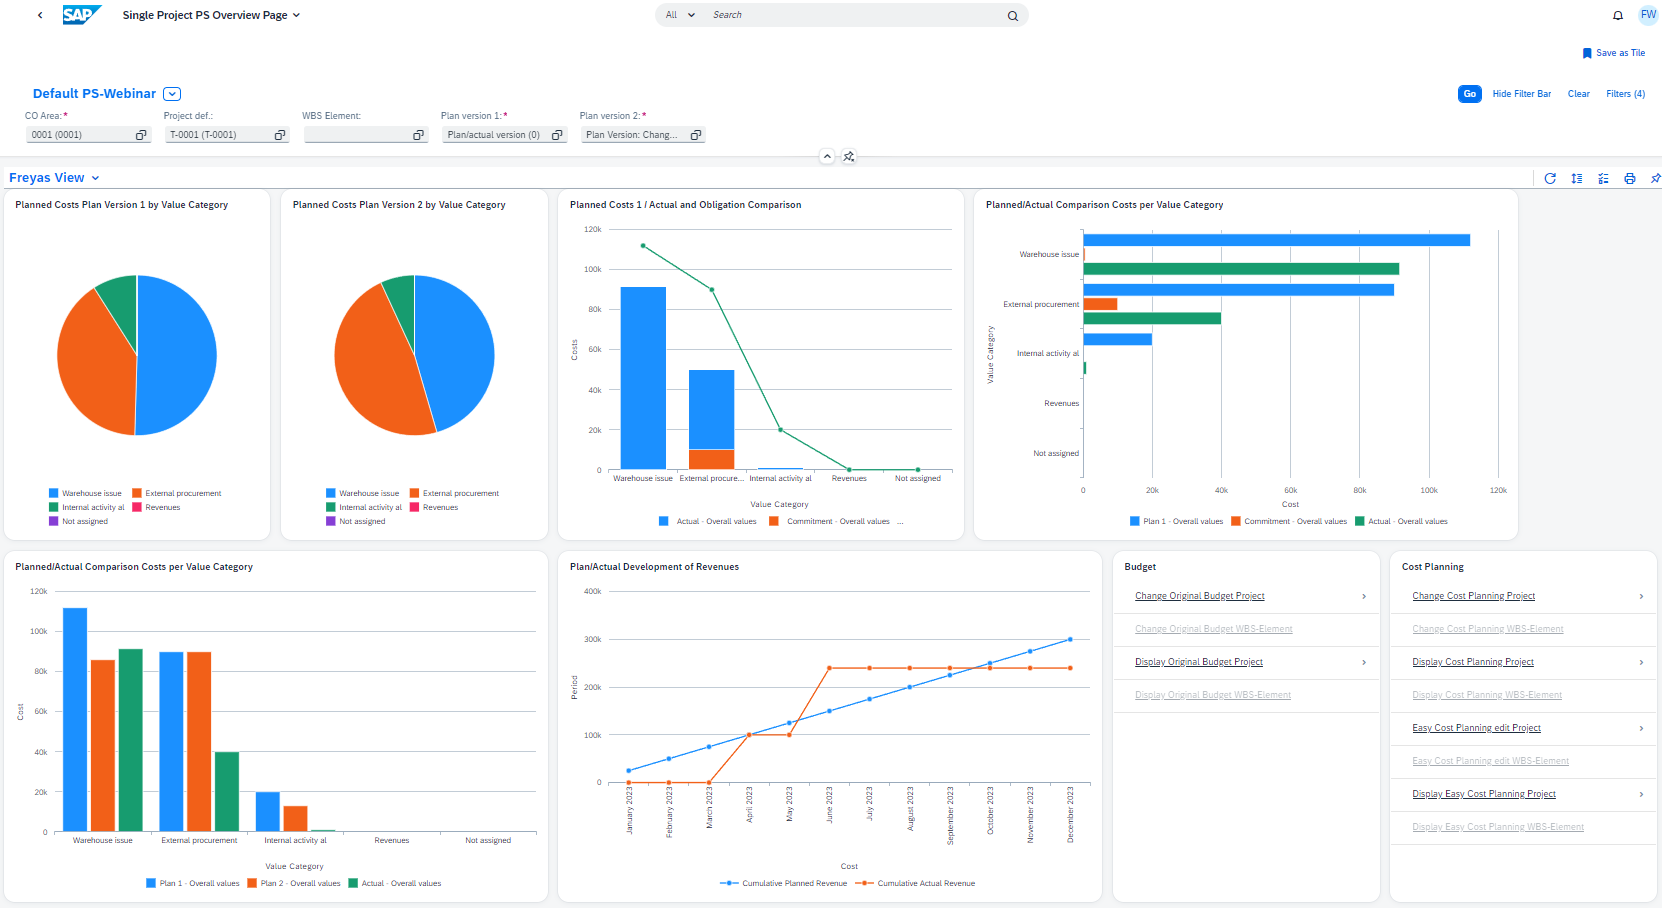Open Display Easy Cost Planning Project link
The height and width of the screenshot is (908, 1662).
[1484, 794]
